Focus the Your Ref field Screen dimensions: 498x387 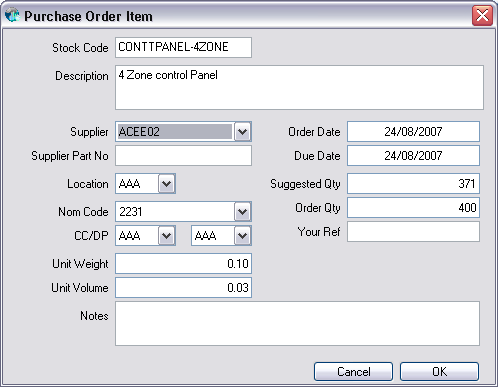413,232
